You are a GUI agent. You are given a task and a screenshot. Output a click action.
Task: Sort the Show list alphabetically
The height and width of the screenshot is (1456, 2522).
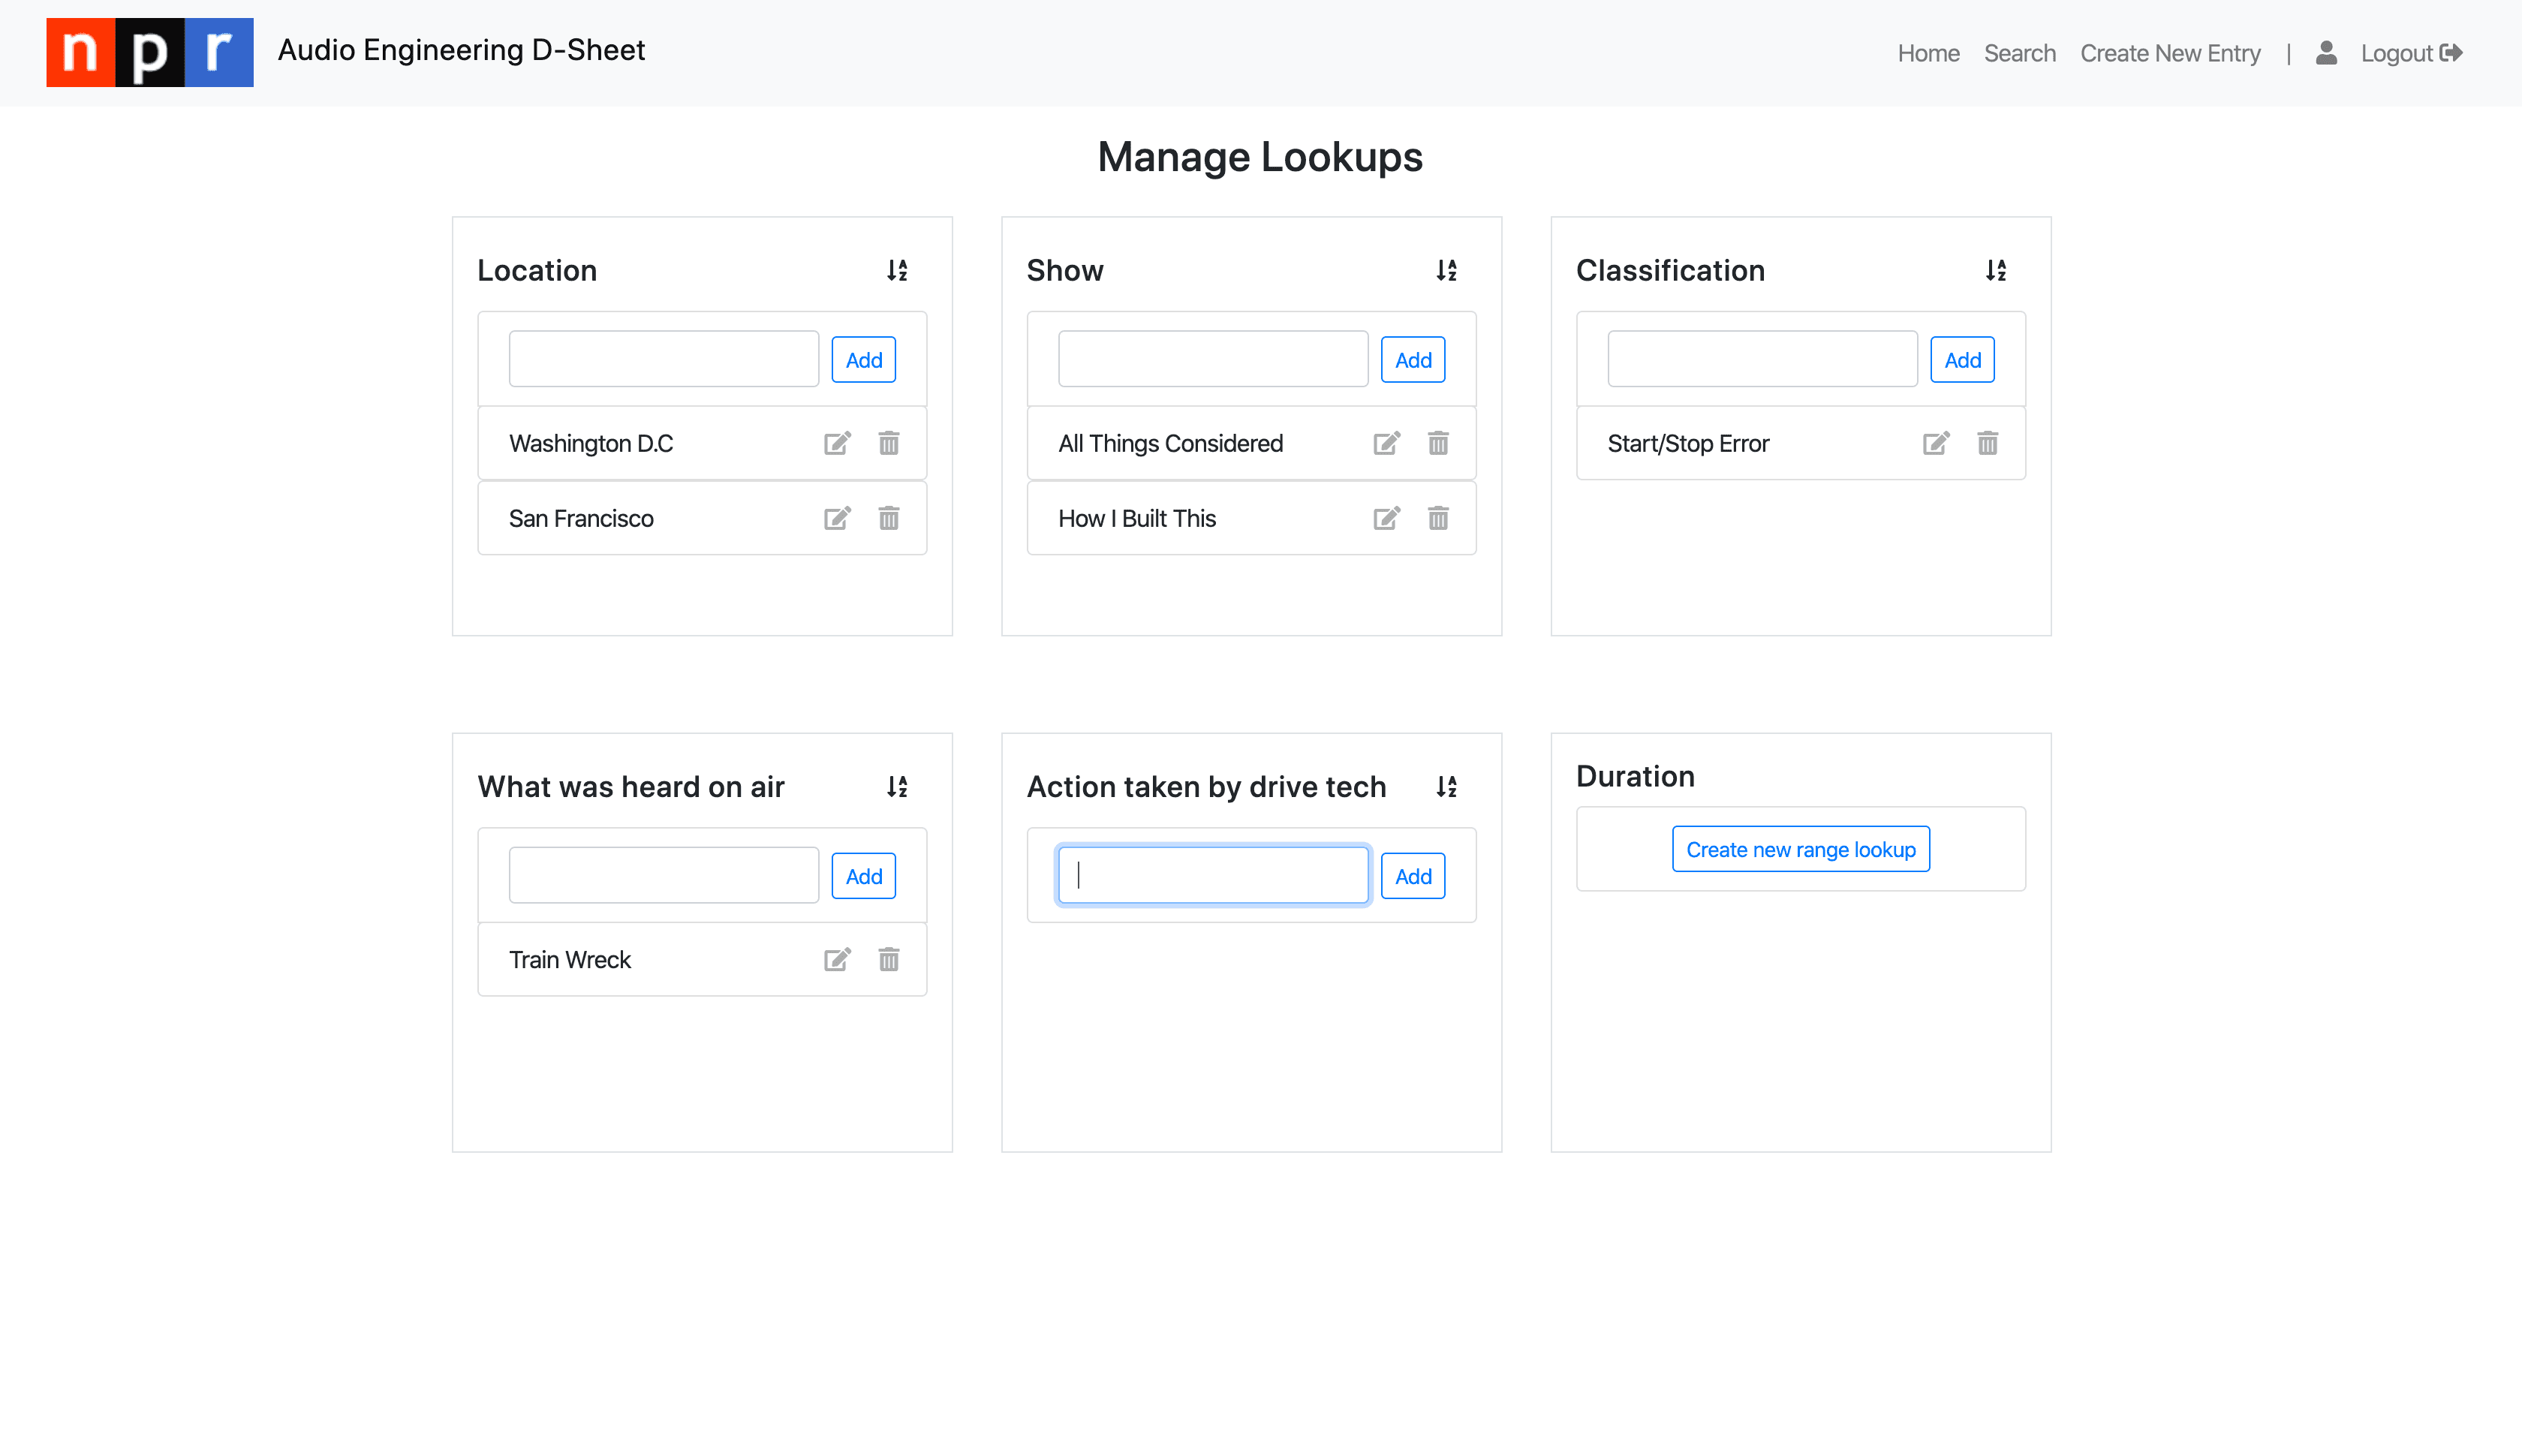click(x=1446, y=270)
